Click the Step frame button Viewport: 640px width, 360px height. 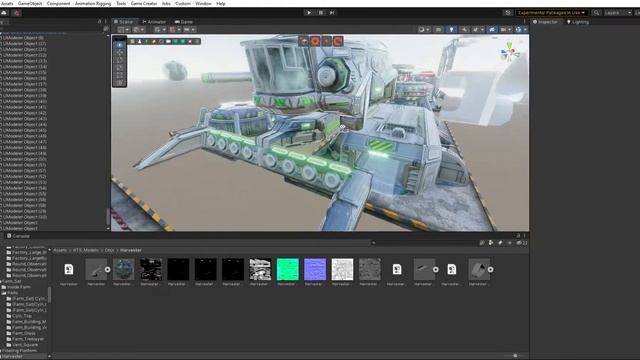332,13
